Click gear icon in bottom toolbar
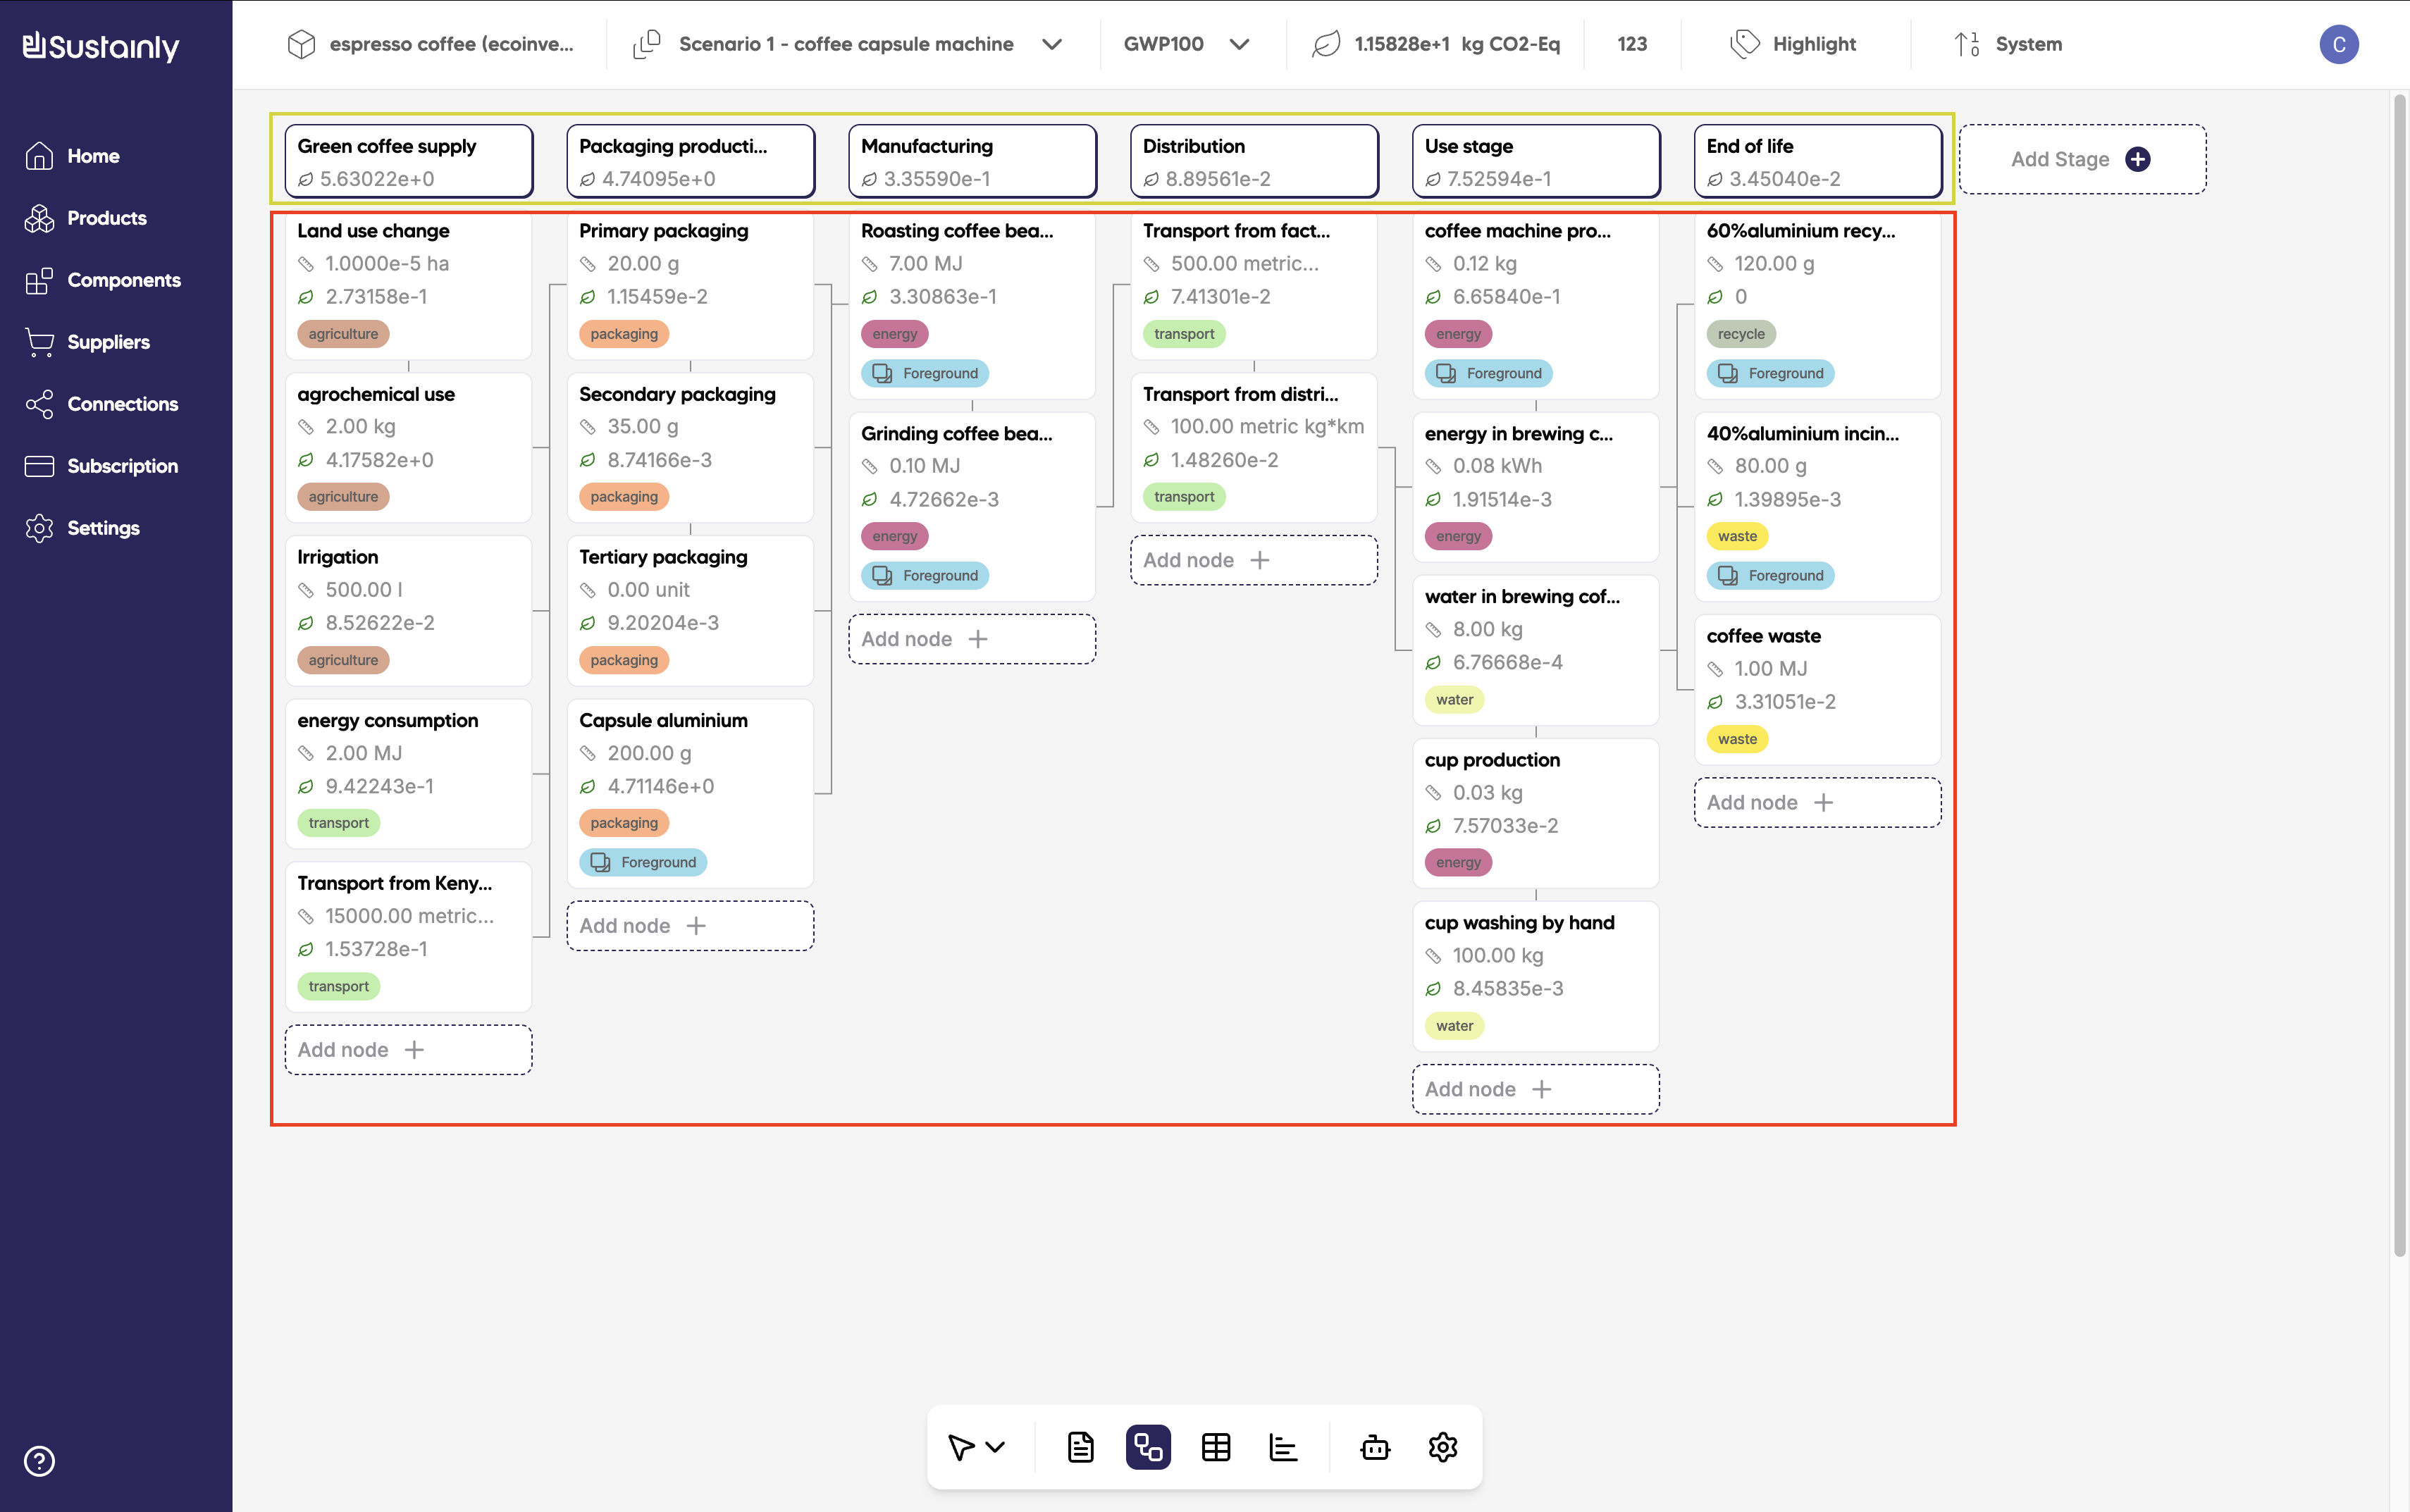2410x1512 pixels. coord(1442,1447)
